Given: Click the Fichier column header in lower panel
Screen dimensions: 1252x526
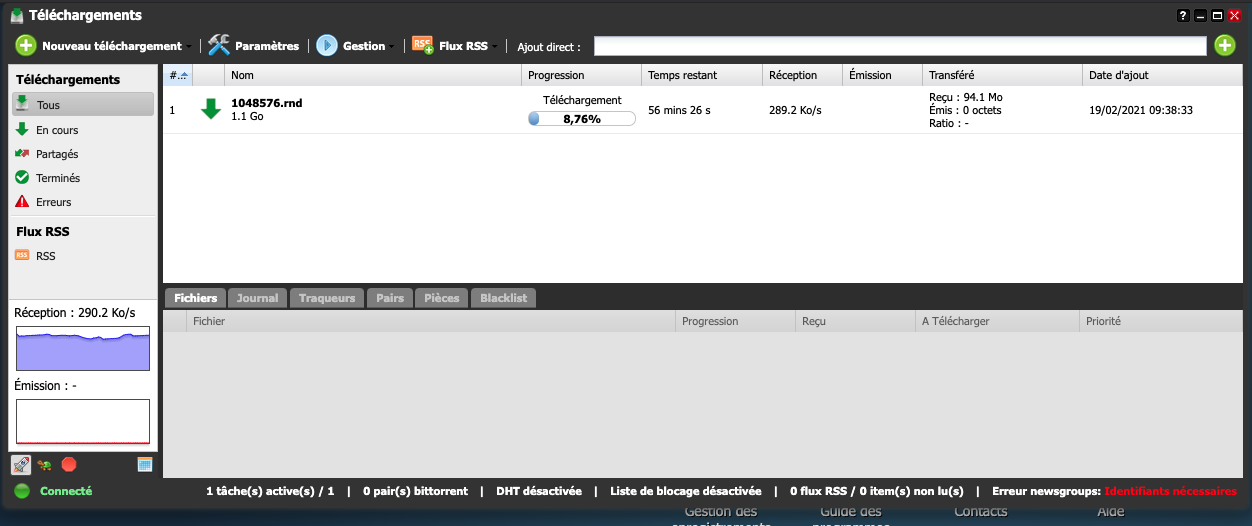Looking at the screenshot, I should coord(431,321).
